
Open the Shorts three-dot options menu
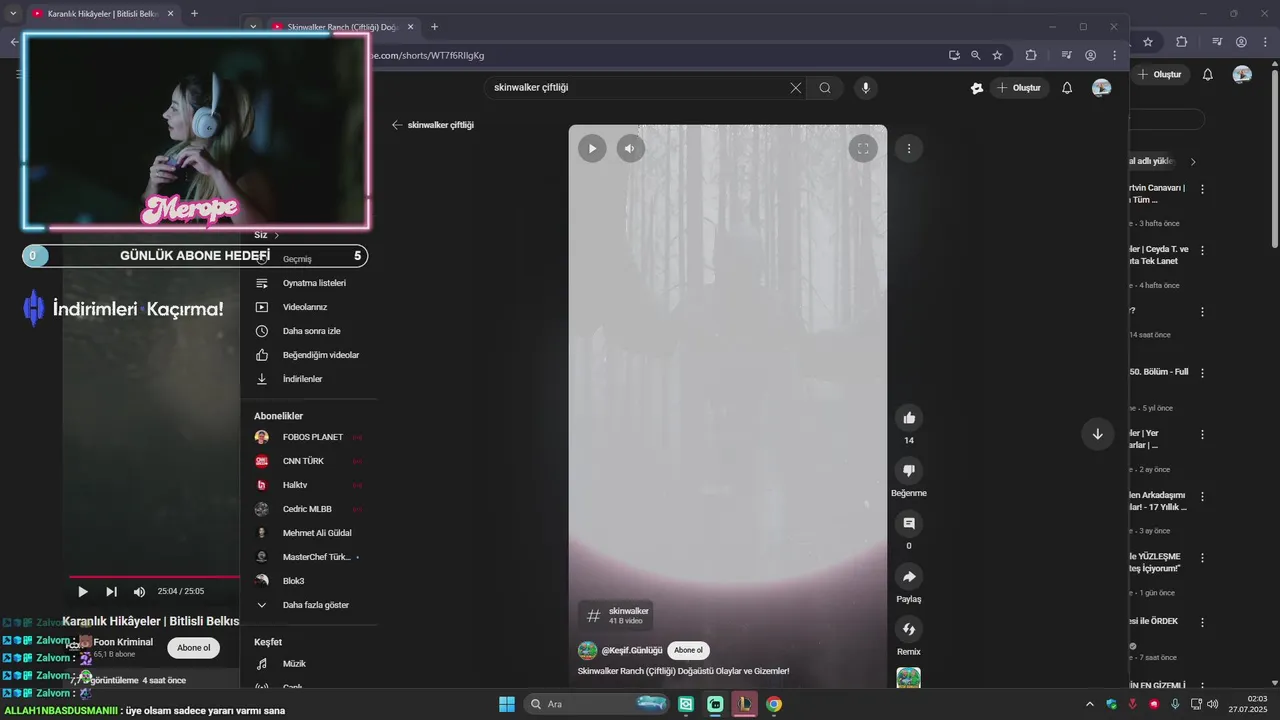click(909, 148)
